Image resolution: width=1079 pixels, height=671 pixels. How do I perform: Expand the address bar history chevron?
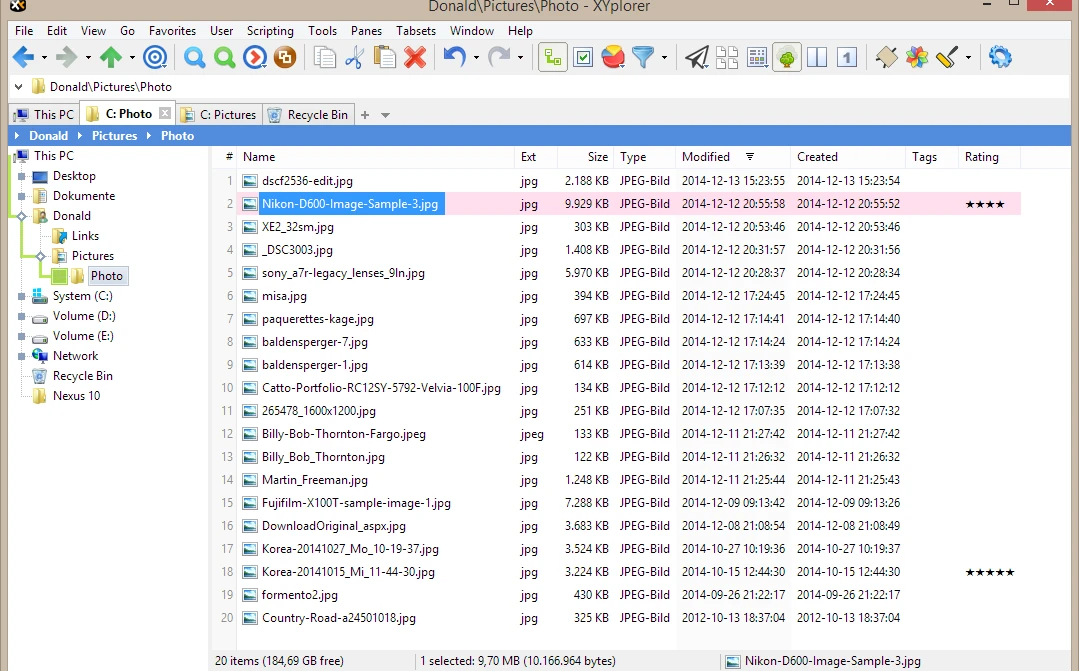18,87
